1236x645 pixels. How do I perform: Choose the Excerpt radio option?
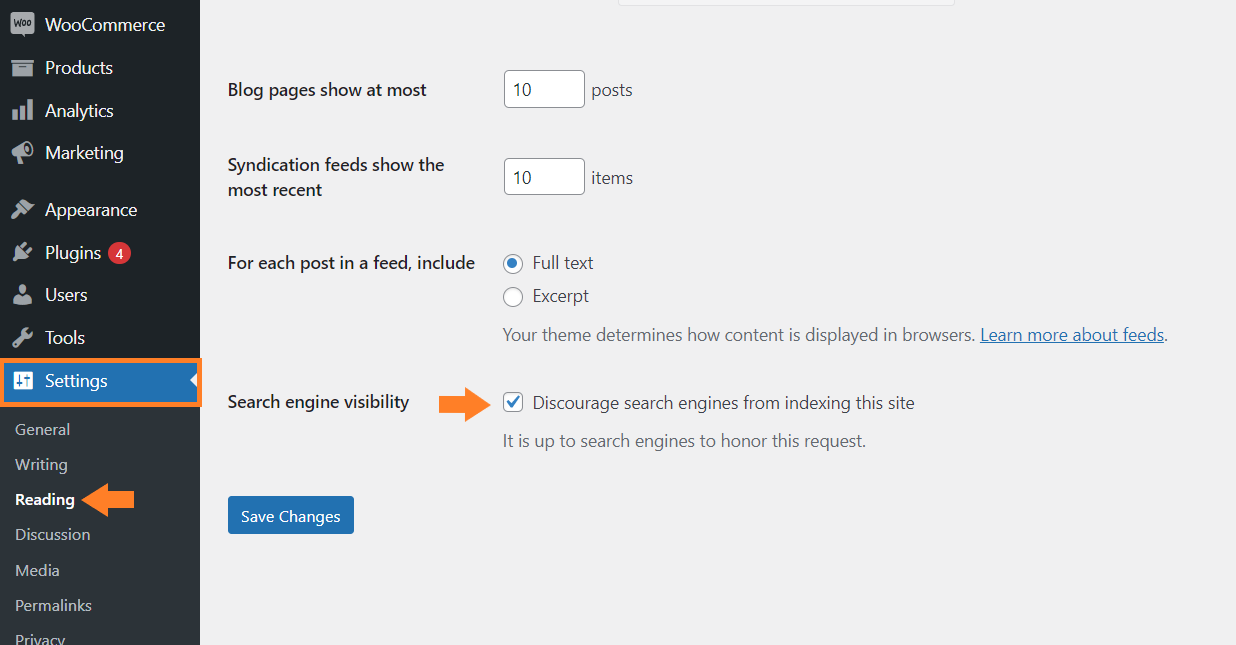tap(513, 296)
